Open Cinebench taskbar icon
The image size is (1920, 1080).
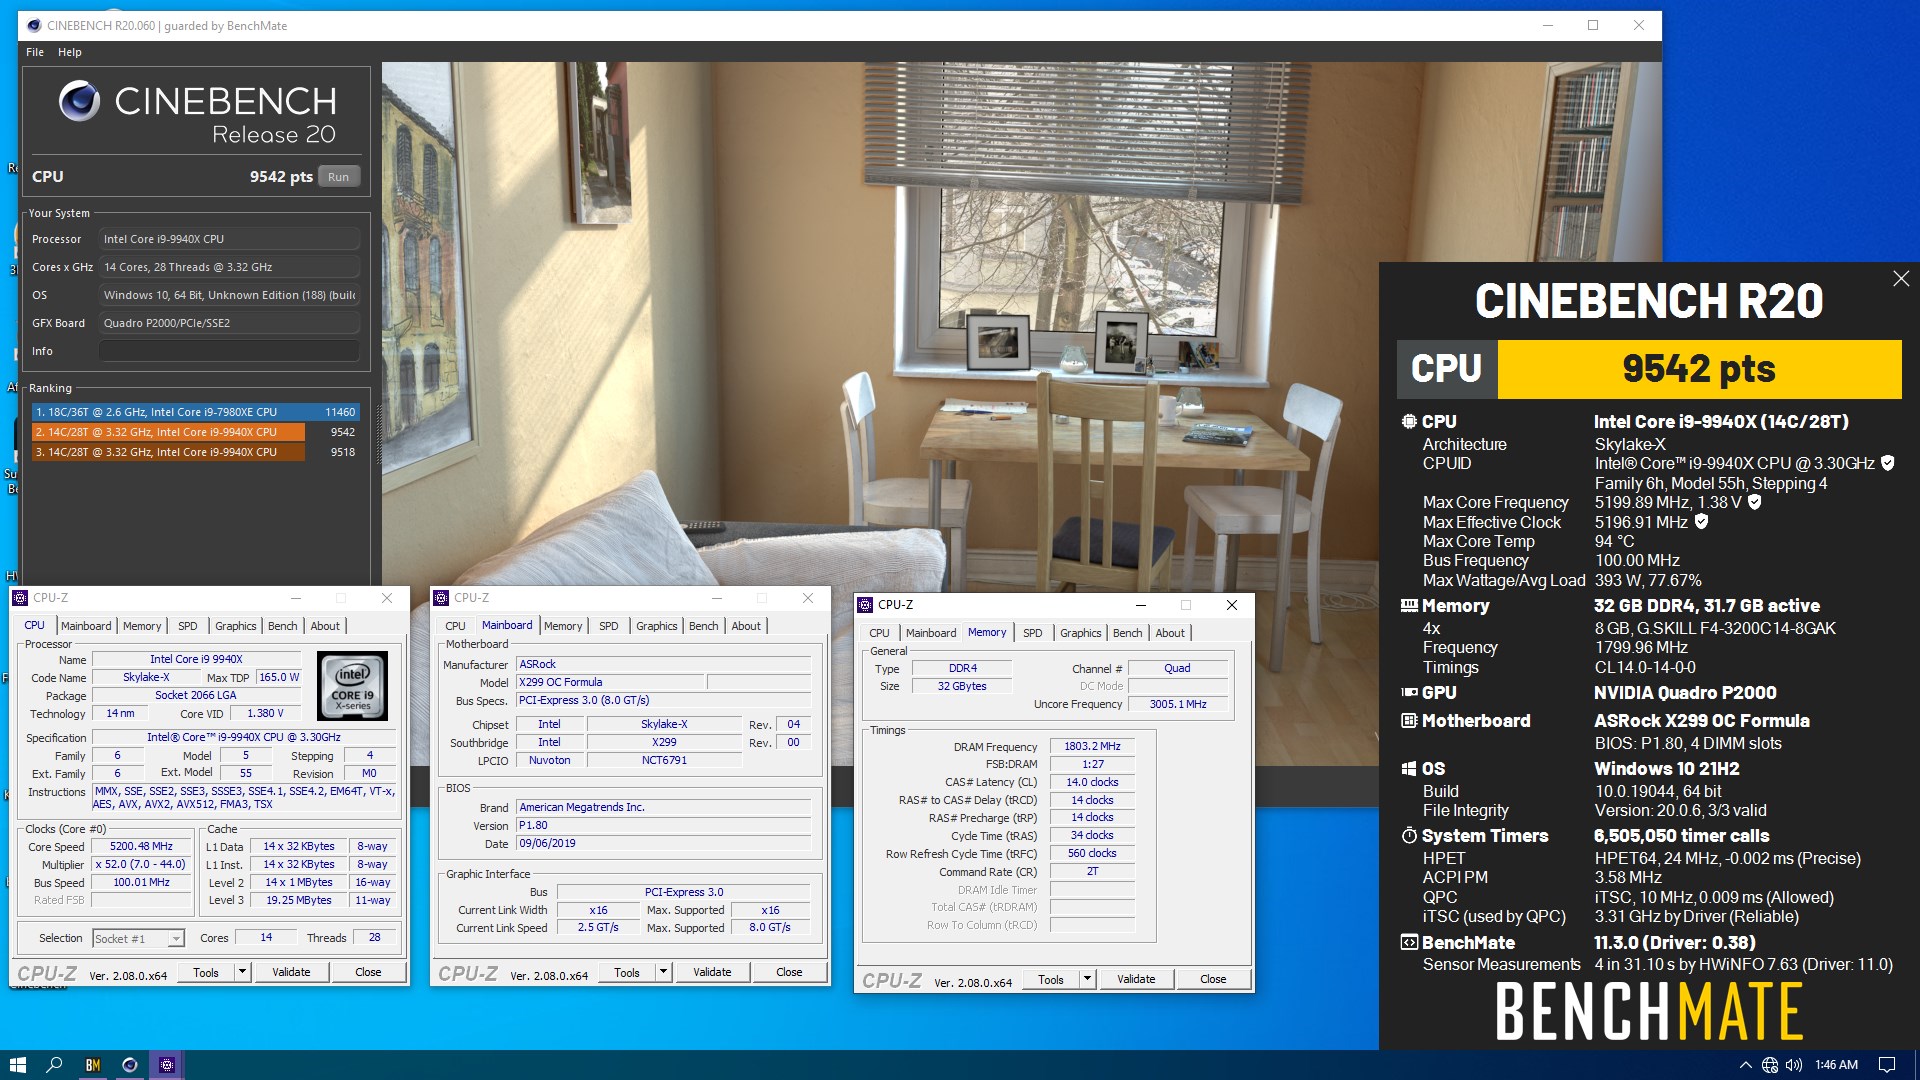[130, 1065]
